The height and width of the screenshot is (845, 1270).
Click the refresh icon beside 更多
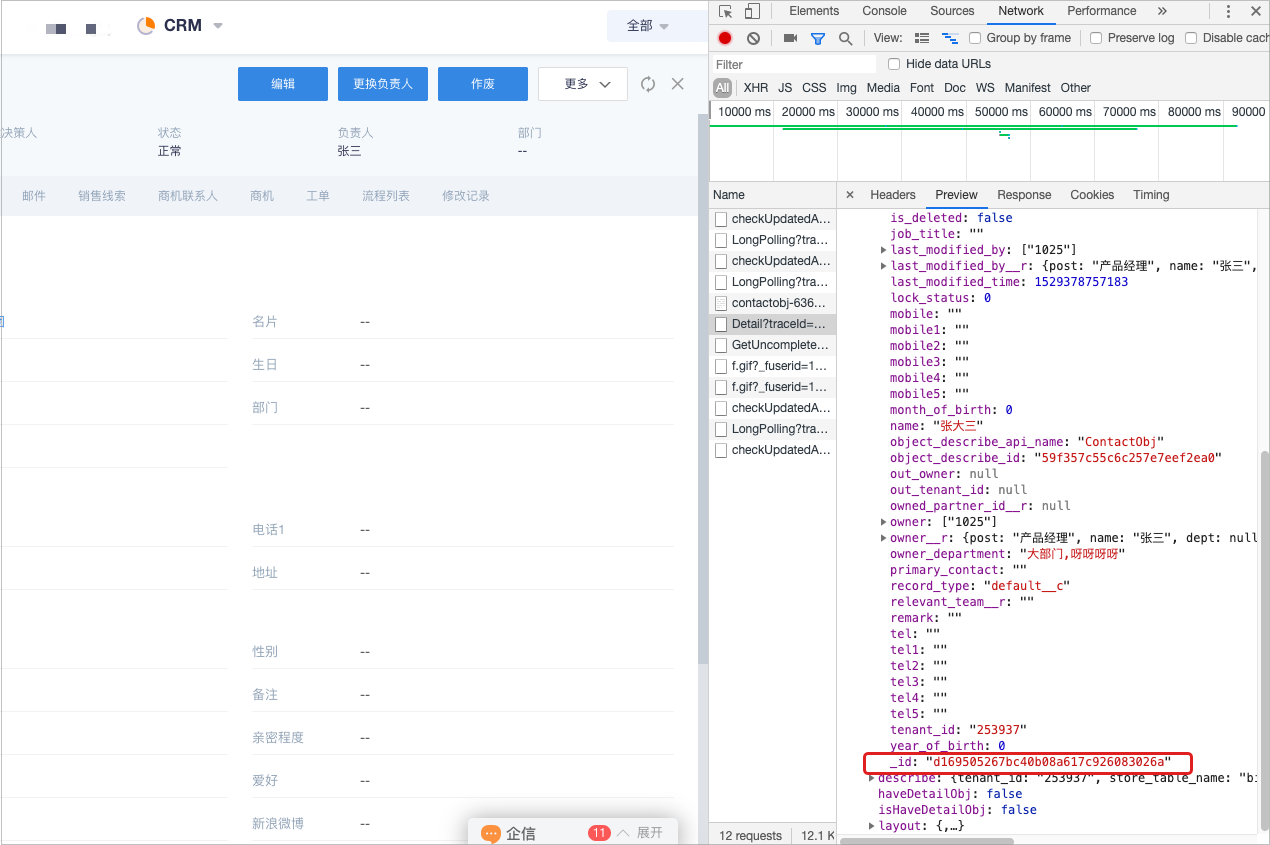[648, 84]
